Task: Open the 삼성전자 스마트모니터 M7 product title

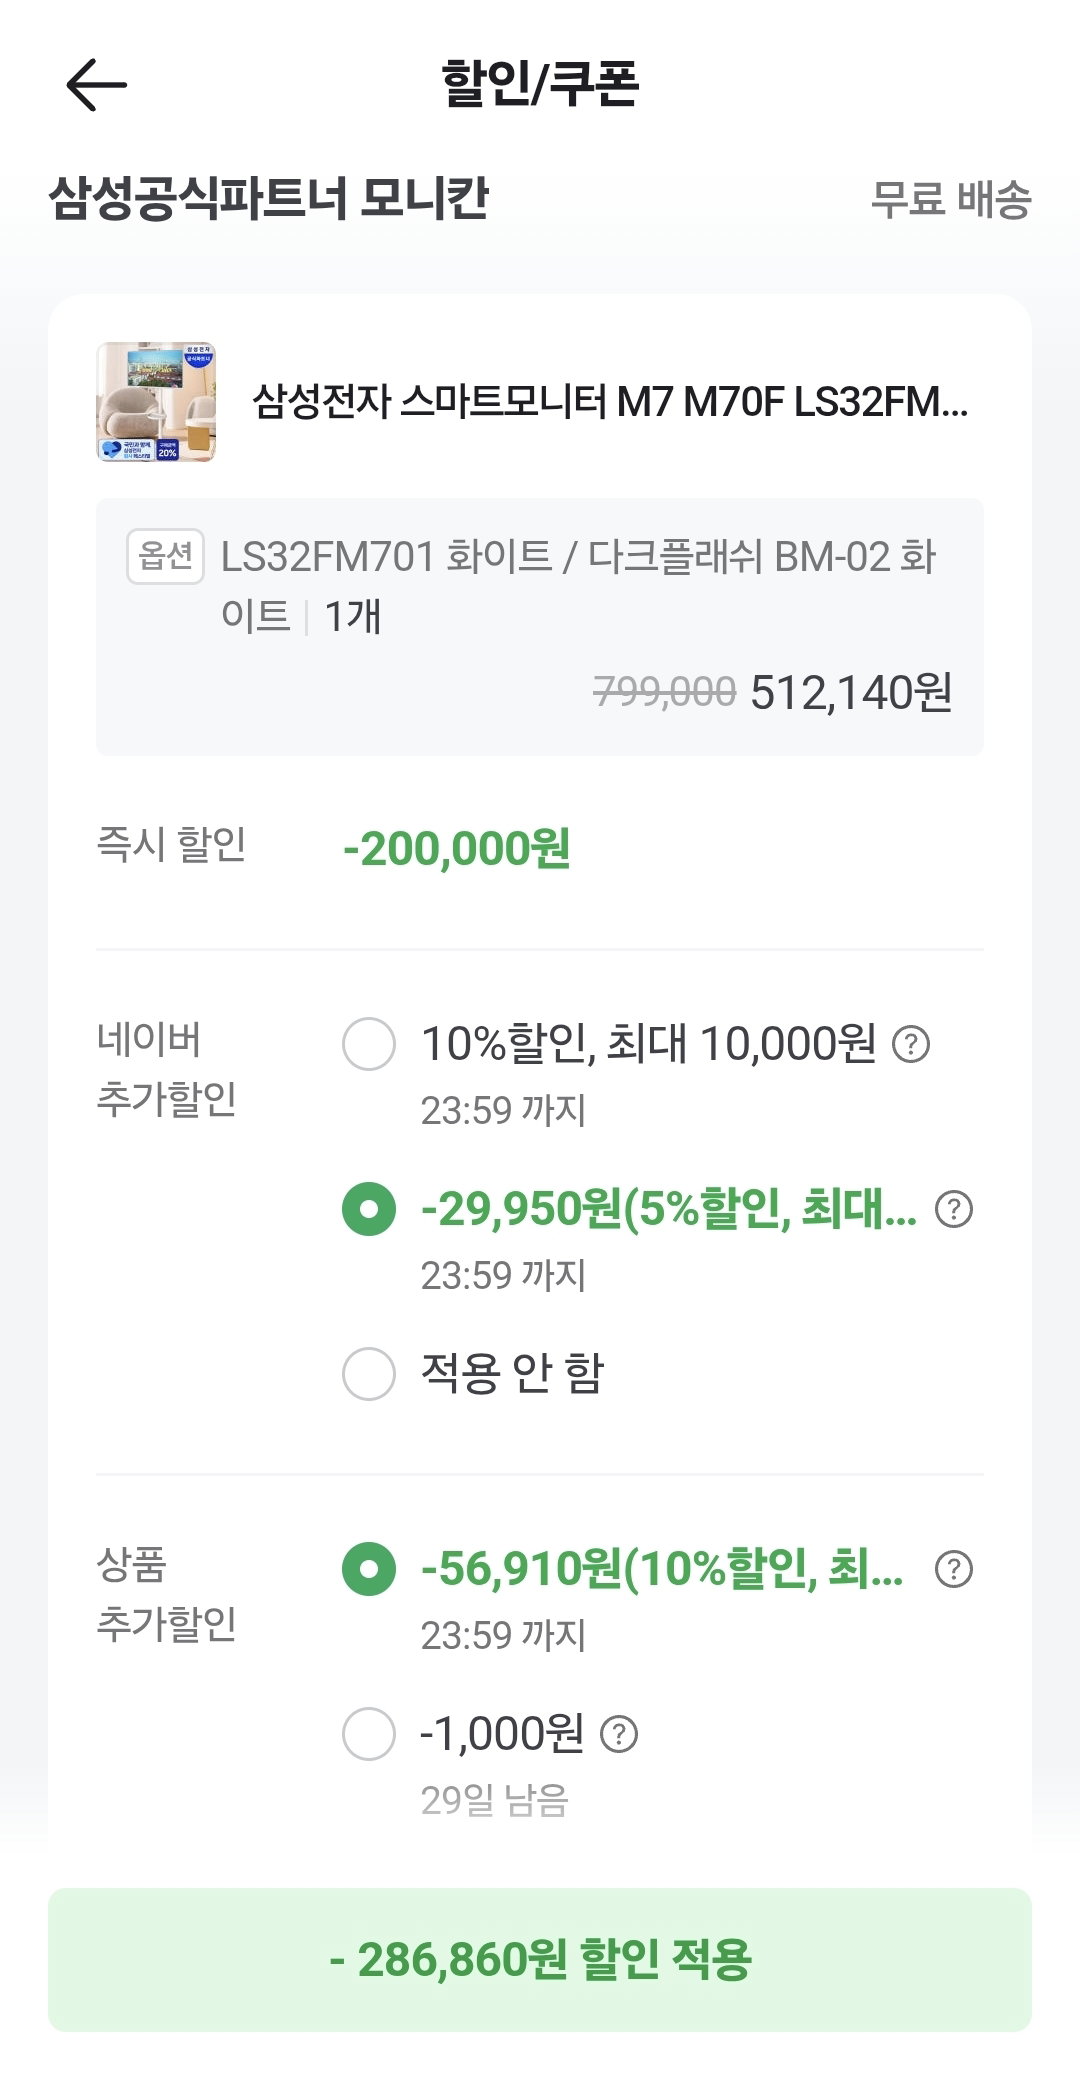Action: coord(610,402)
